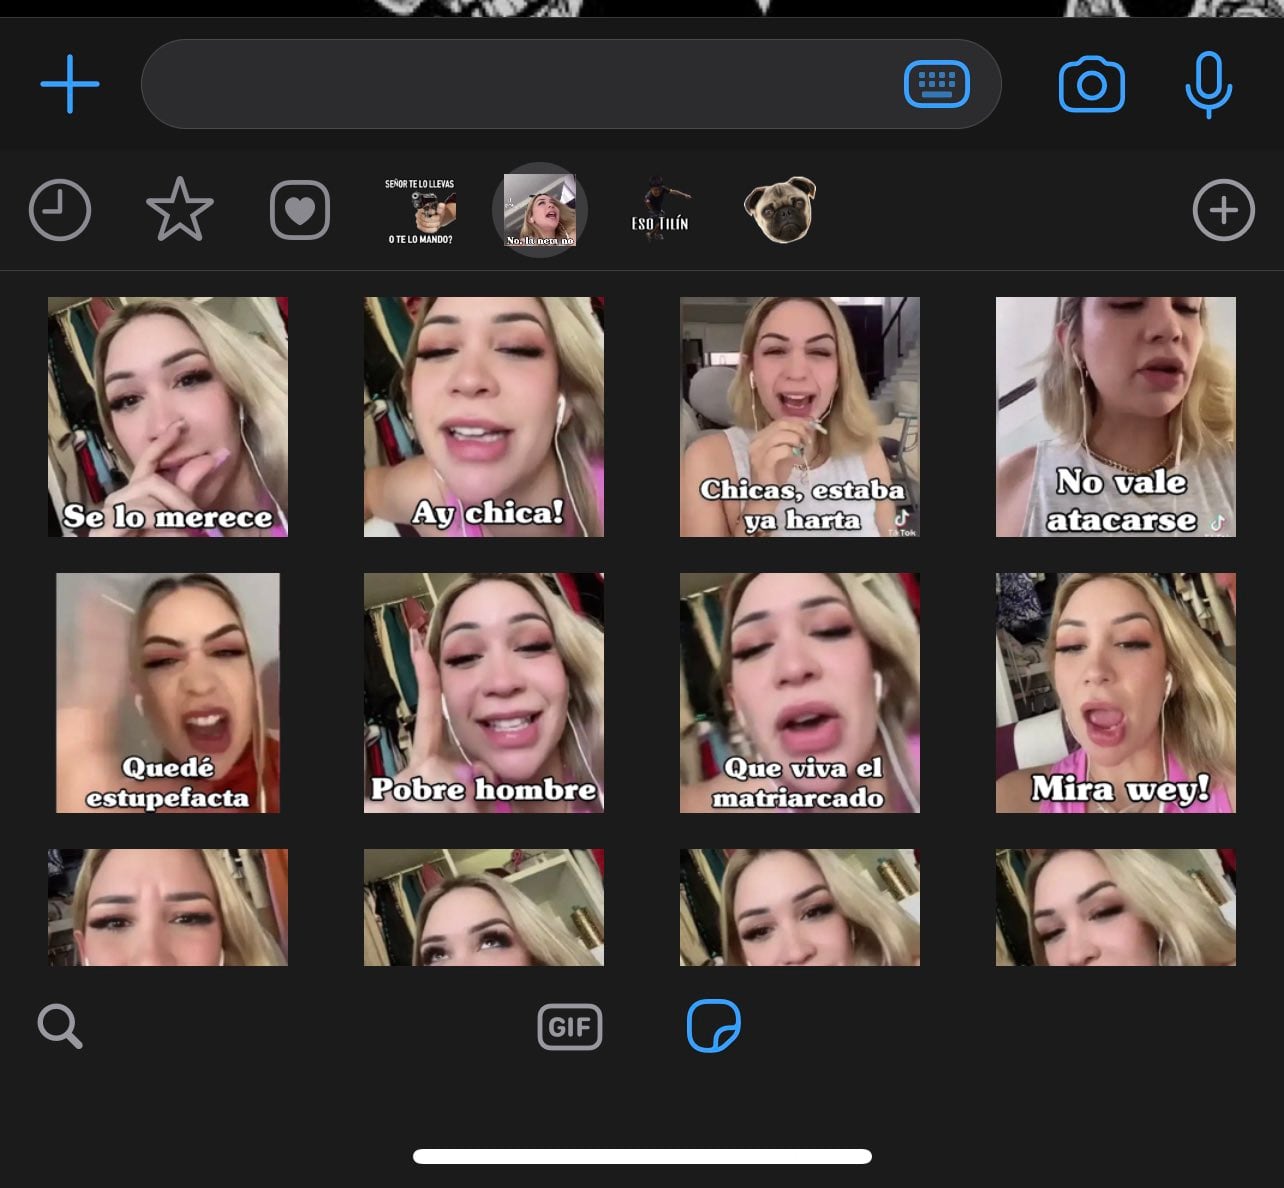Send the 'Ay chica!' sticker
Image resolution: width=1284 pixels, height=1188 pixels.
pyautogui.click(x=484, y=417)
